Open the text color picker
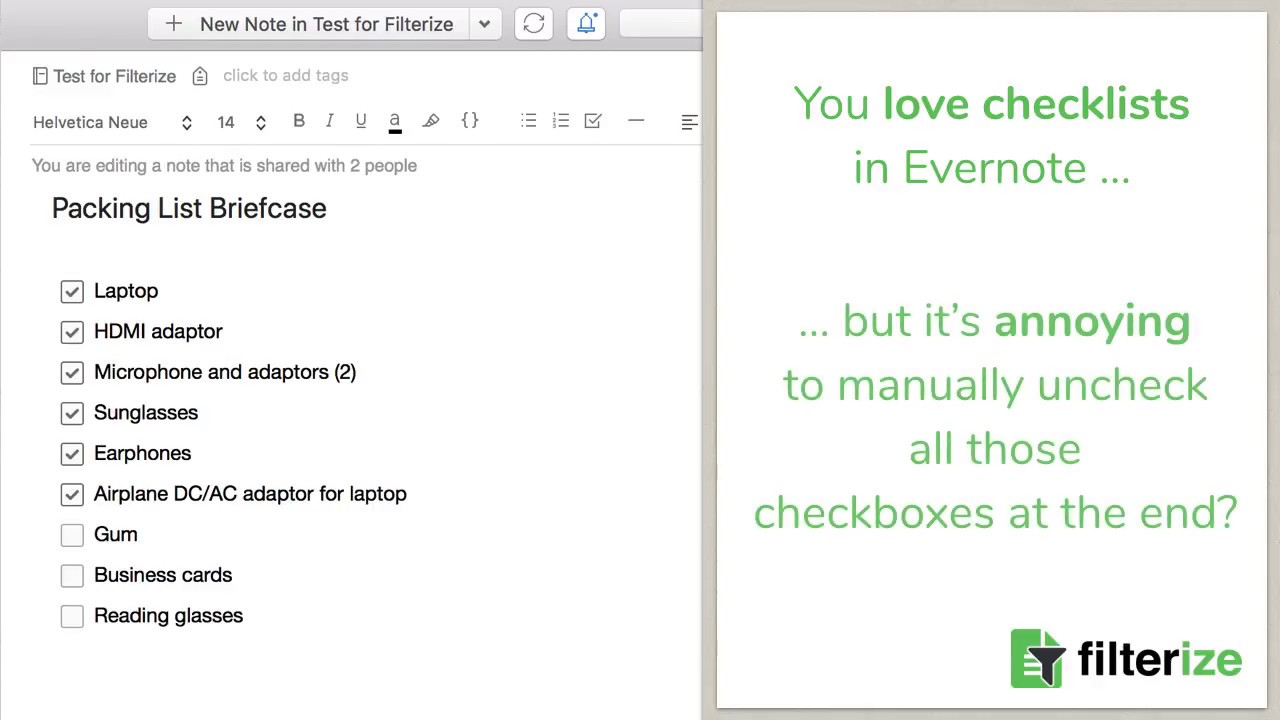1280x720 pixels. coord(395,122)
